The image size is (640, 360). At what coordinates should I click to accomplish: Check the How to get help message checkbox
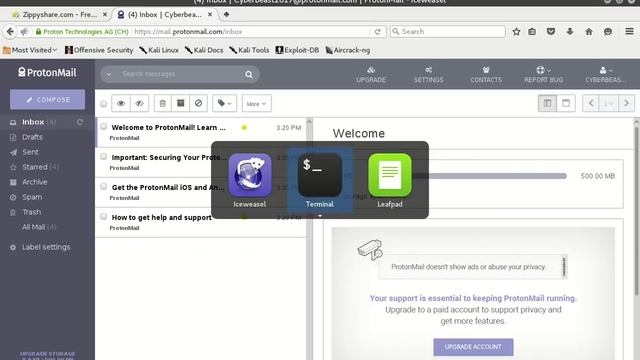(x=103, y=216)
